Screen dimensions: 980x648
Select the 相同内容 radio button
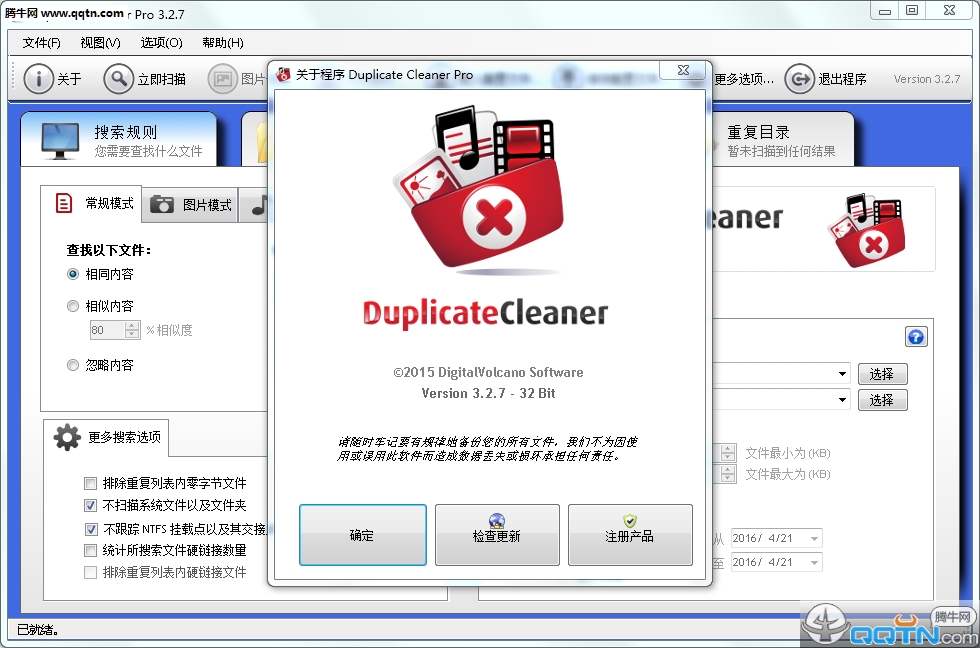(73, 274)
